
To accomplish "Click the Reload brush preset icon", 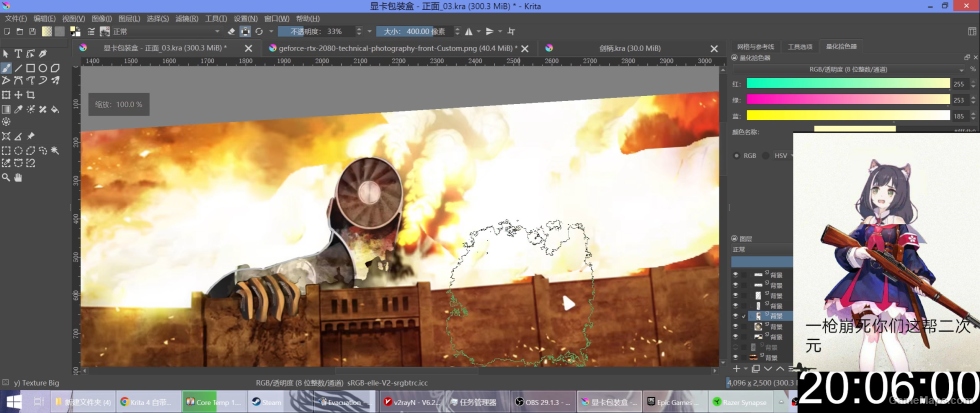I will tap(259, 31).
